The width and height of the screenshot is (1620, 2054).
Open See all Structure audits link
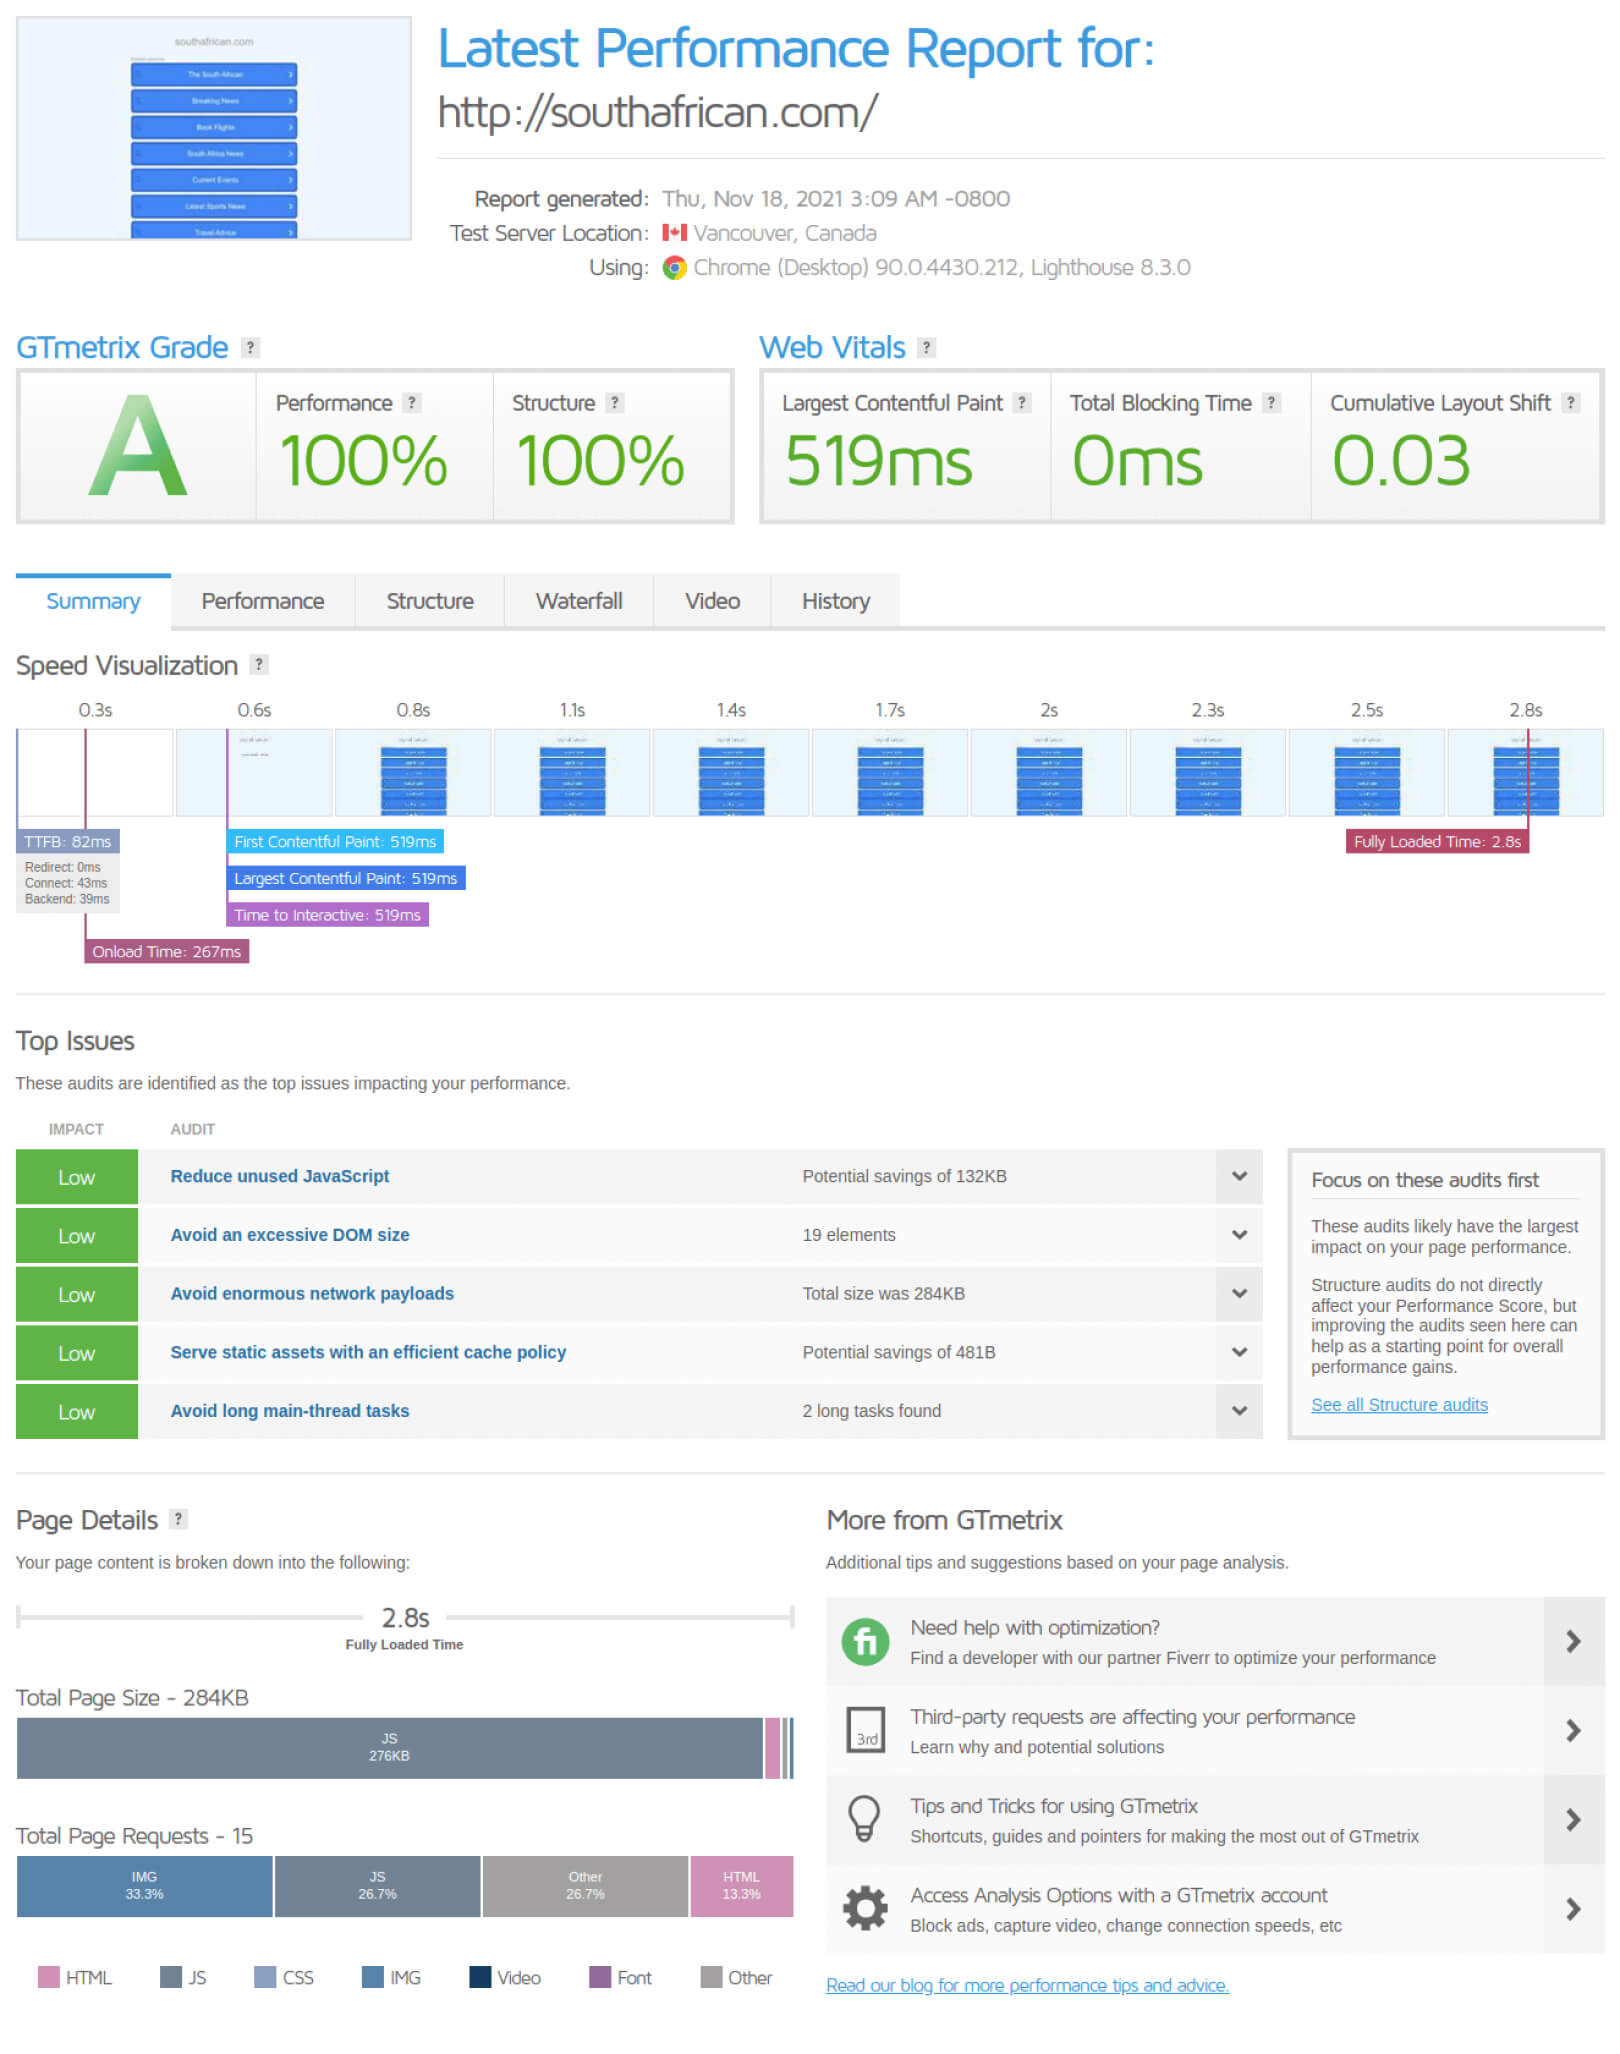[x=1399, y=1405]
